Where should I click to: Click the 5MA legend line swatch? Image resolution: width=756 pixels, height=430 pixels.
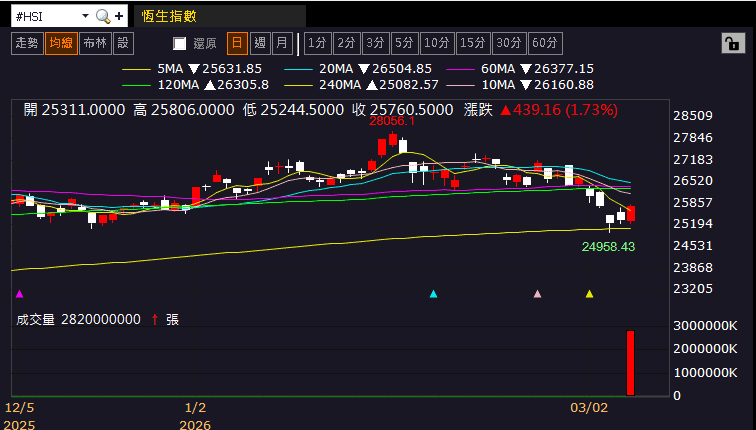136,69
